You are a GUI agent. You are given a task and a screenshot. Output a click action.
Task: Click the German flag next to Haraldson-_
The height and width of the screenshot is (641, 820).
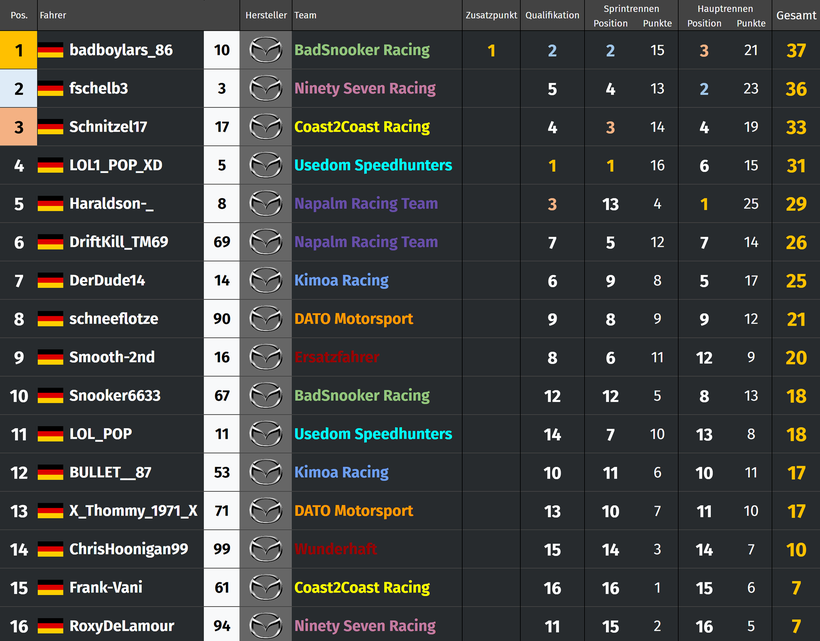click(x=51, y=203)
